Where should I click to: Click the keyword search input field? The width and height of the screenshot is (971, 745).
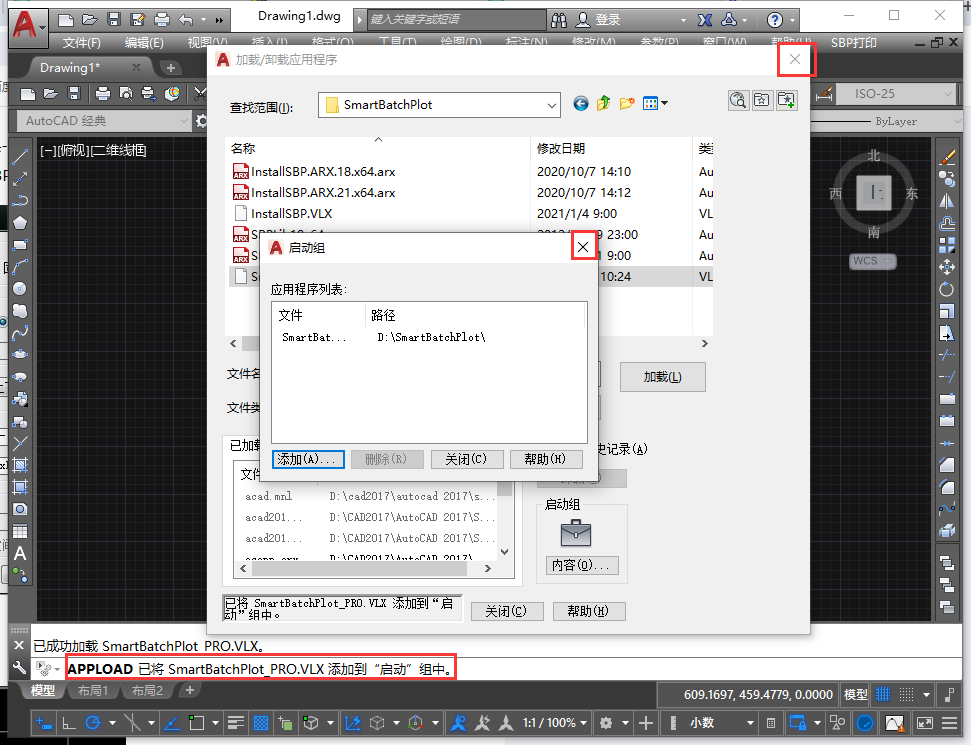tap(456, 19)
